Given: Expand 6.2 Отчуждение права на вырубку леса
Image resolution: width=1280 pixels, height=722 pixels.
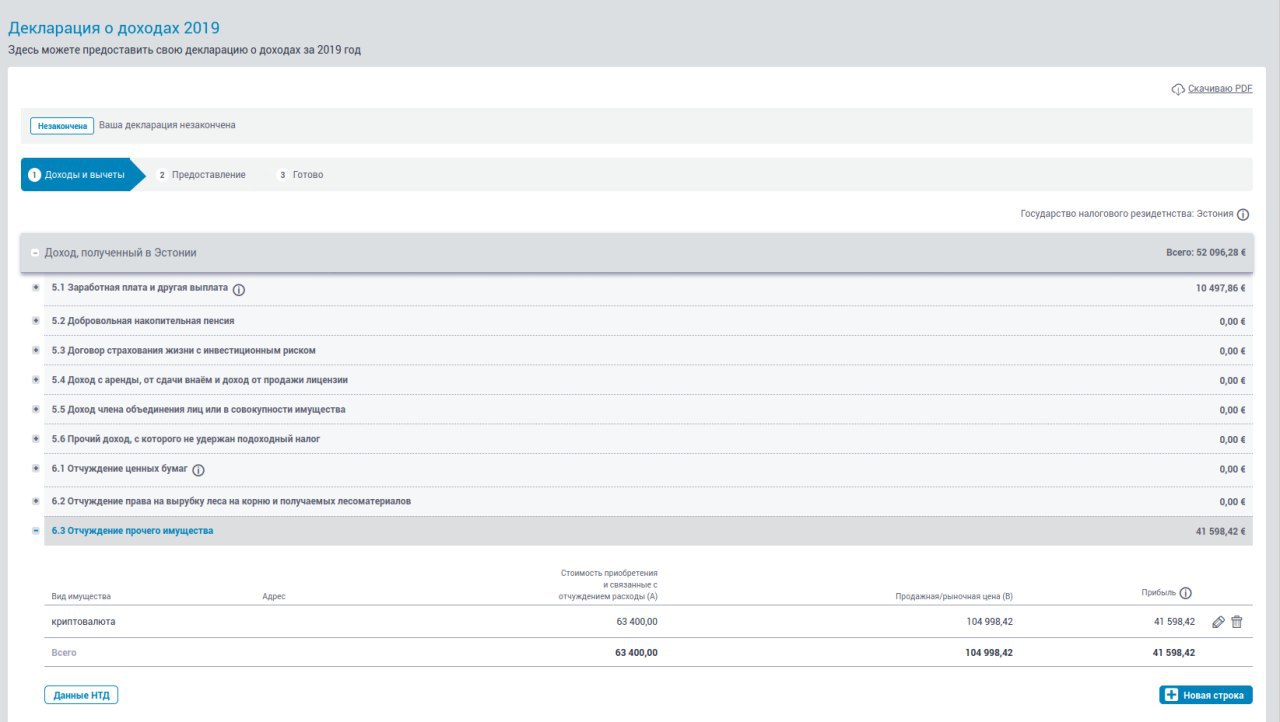Looking at the screenshot, I should coord(36,500).
